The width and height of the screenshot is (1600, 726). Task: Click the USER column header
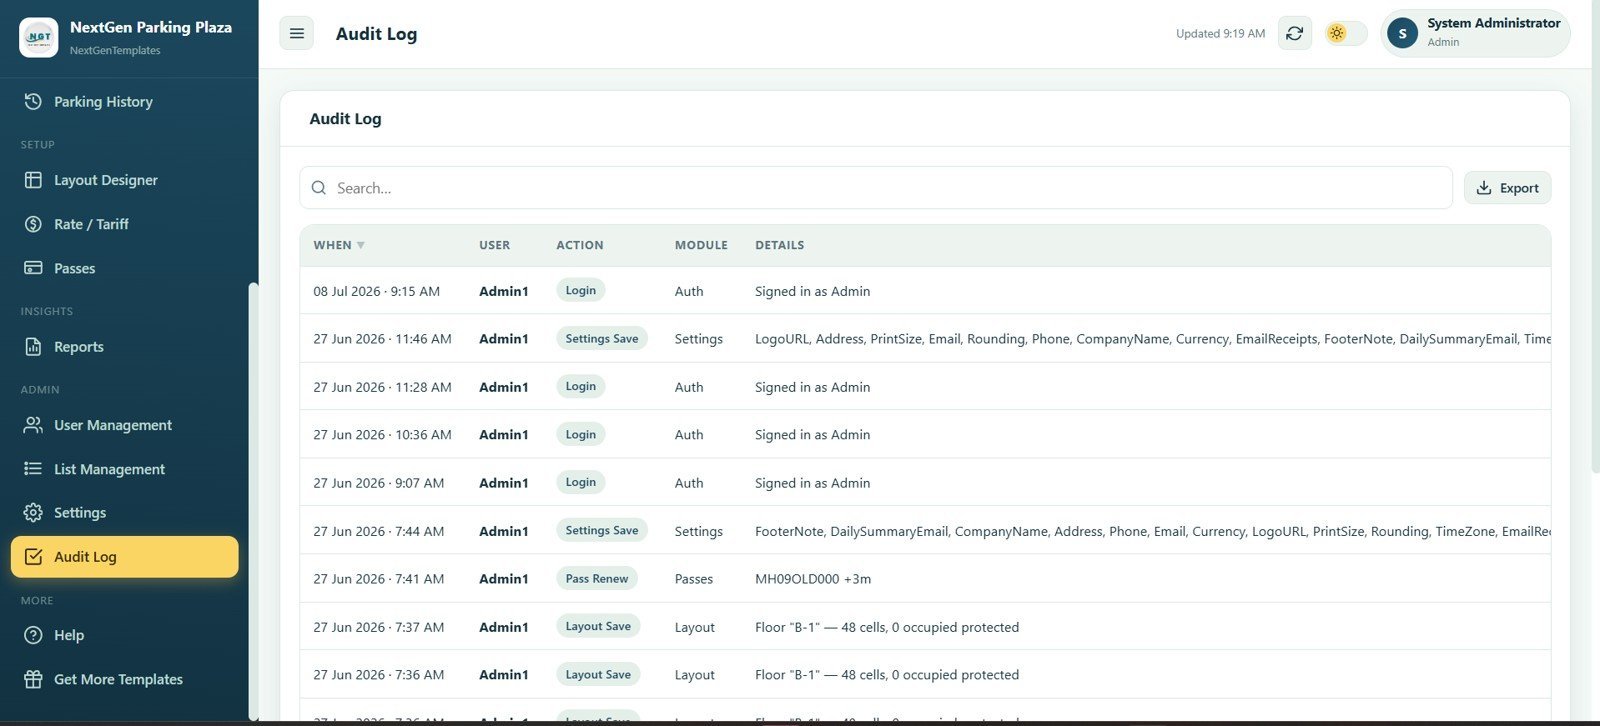tap(494, 245)
